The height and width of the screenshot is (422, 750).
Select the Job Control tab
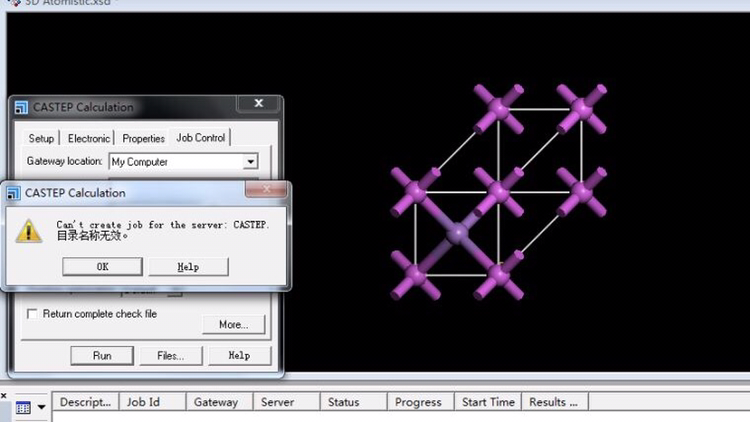pyautogui.click(x=200, y=138)
